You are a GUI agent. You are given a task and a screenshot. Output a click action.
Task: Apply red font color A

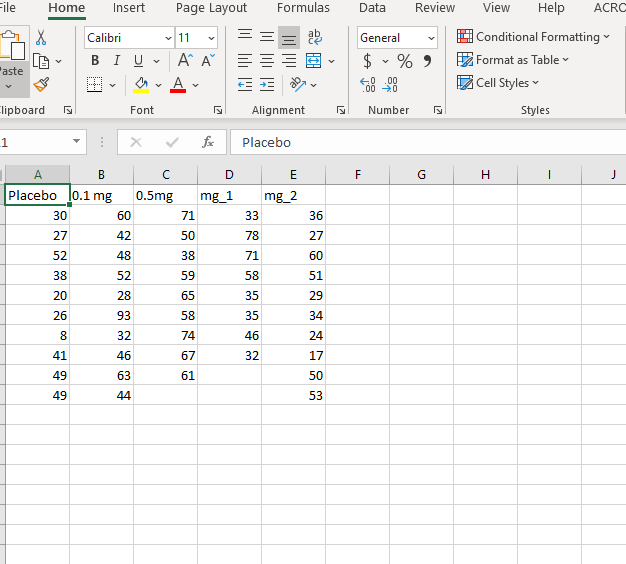click(x=178, y=85)
